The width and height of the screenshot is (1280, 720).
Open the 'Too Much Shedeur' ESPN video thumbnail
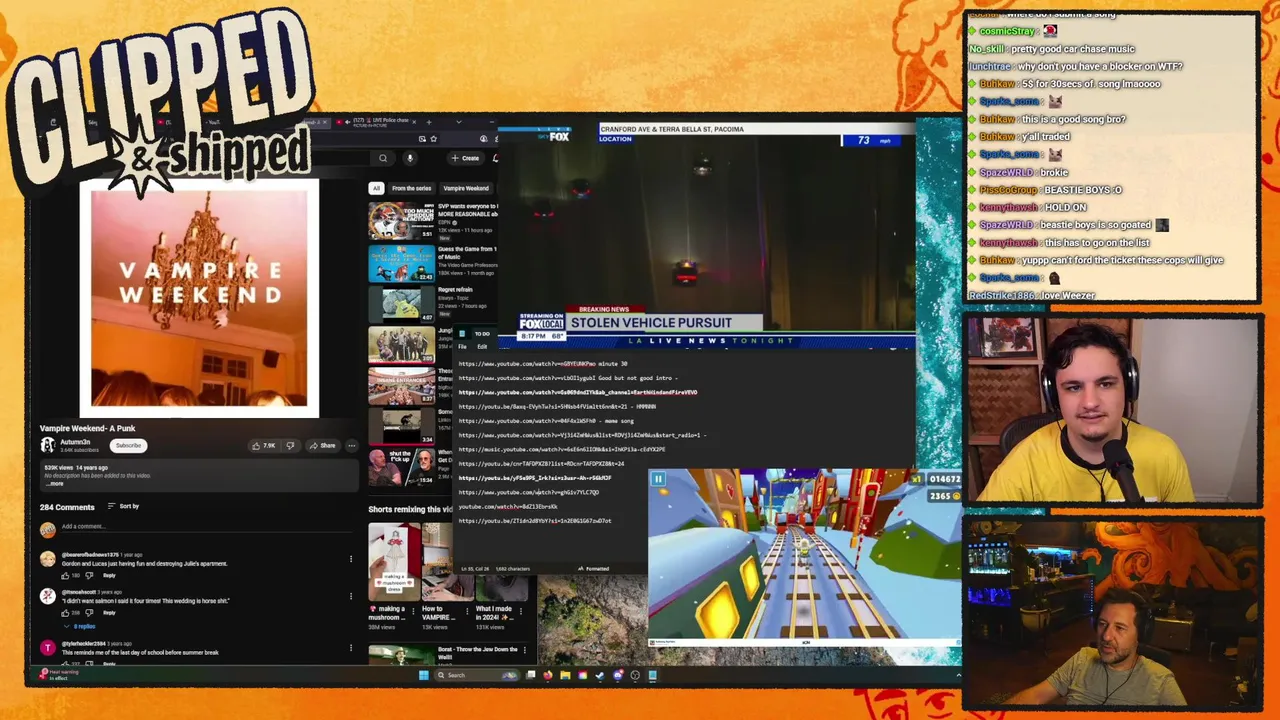pyautogui.click(x=401, y=220)
